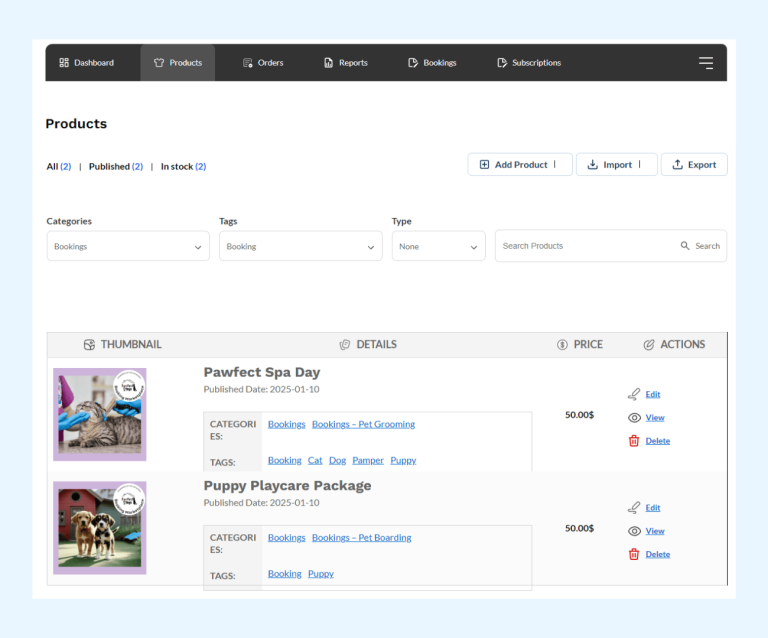Click the Dashboard grid icon
The height and width of the screenshot is (638, 768).
[x=64, y=63]
